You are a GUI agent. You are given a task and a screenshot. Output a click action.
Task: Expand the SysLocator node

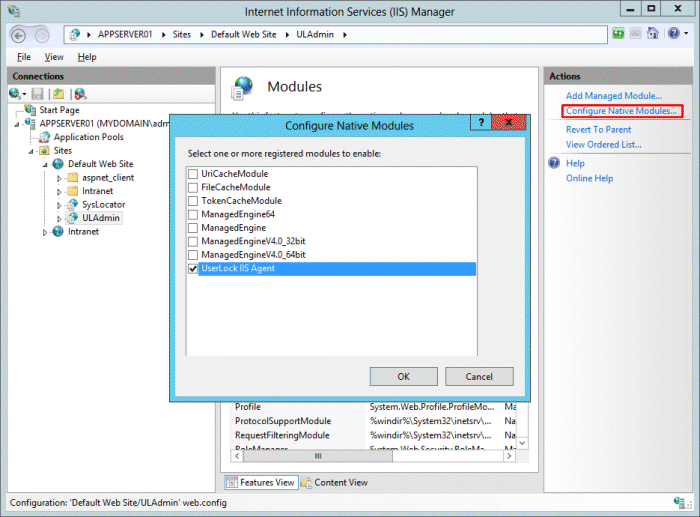point(59,205)
